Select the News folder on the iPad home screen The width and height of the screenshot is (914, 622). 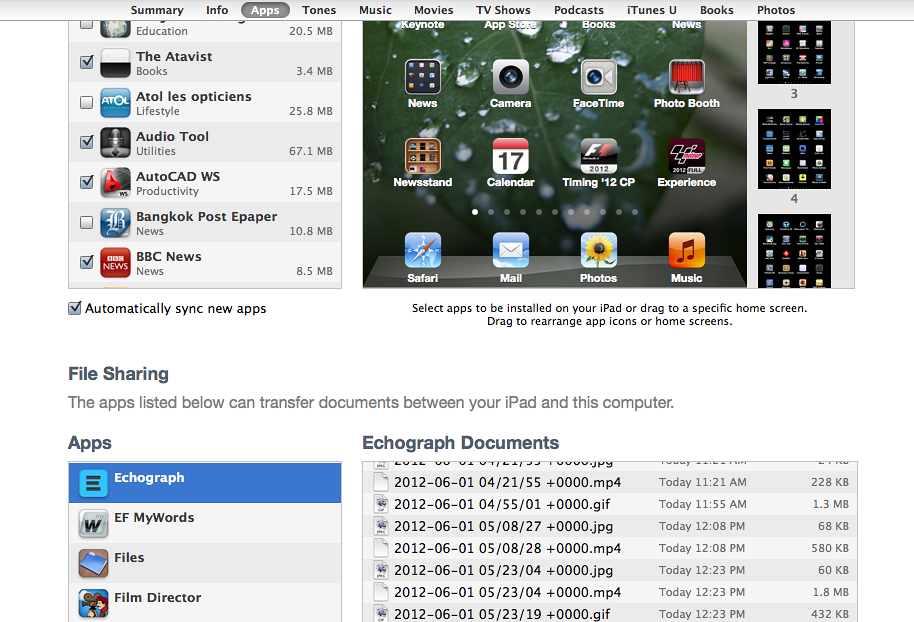(423, 77)
